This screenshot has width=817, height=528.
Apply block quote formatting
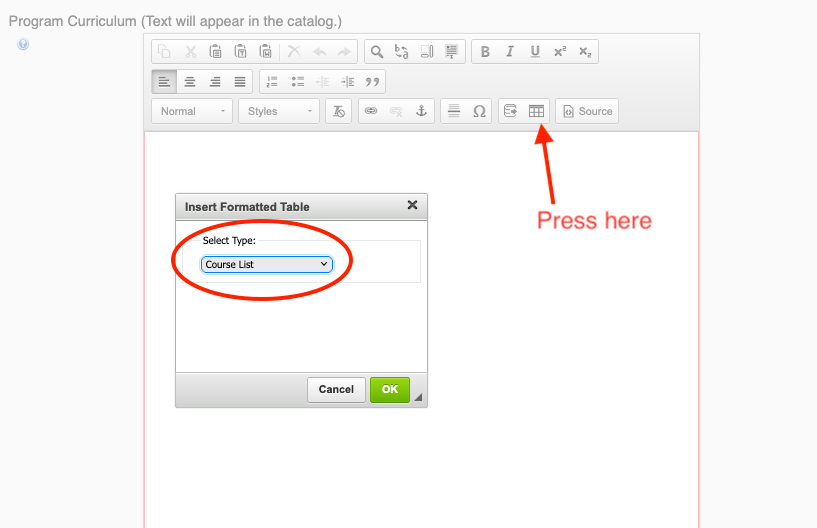(x=373, y=82)
